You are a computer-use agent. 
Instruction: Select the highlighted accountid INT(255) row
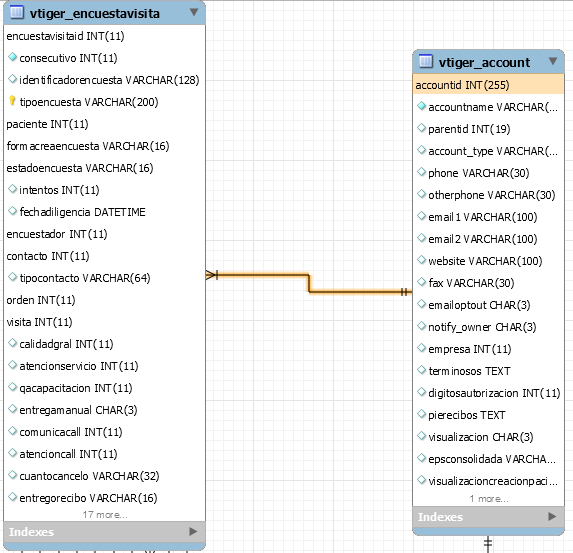(x=488, y=85)
